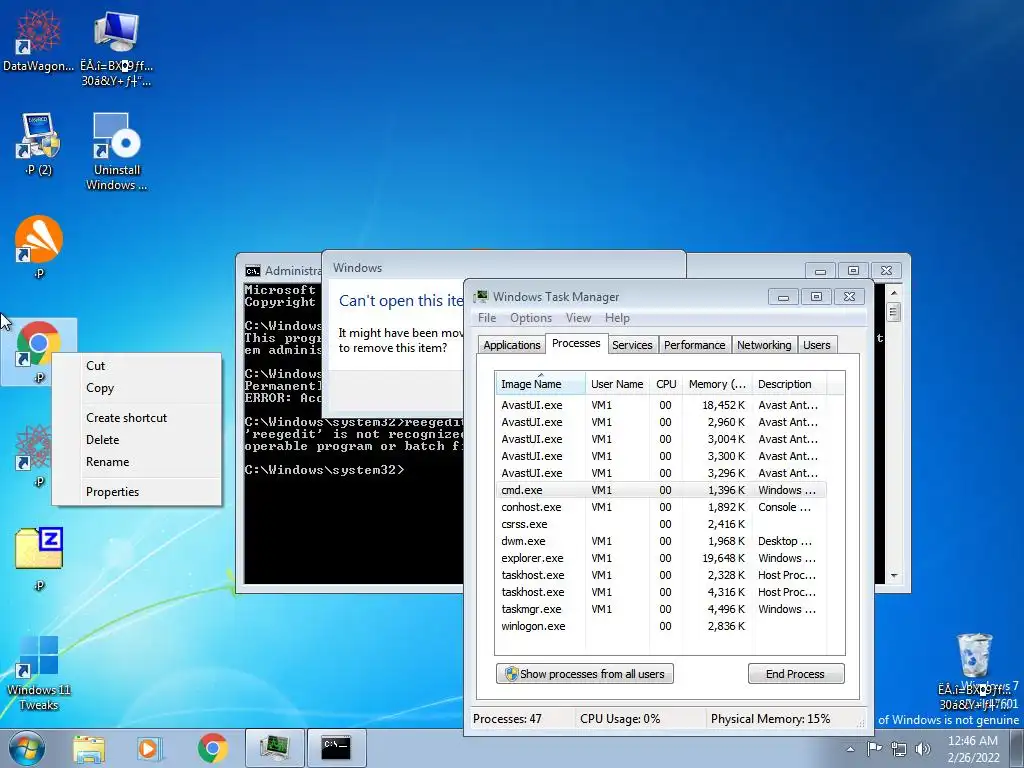Viewport: 1024px width, 768px height.
Task: Select the csrss.exe process row
Action: pyautogui.click(x=661, y=524)
